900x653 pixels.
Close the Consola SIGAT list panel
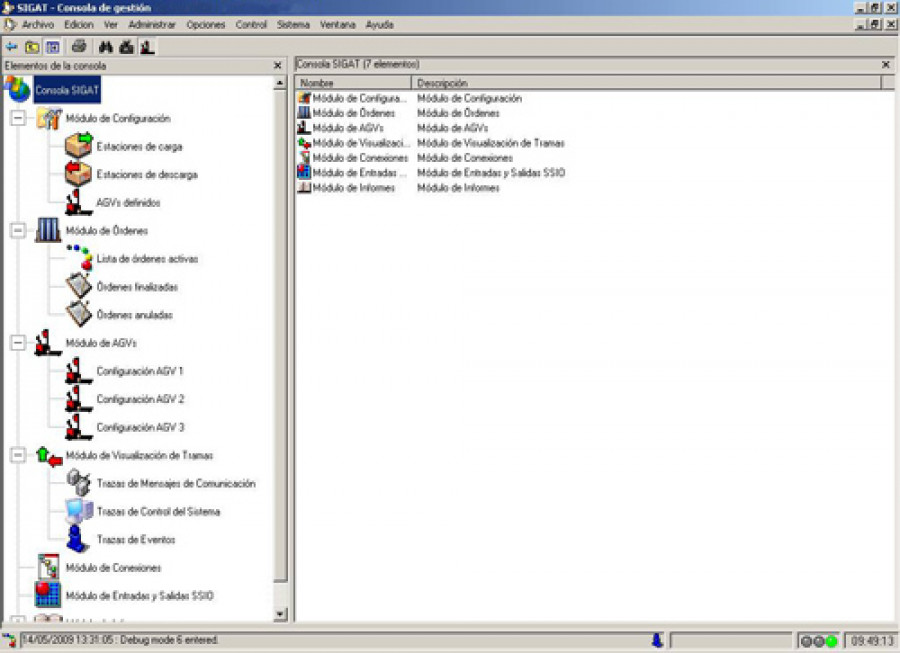pos(886,64)
